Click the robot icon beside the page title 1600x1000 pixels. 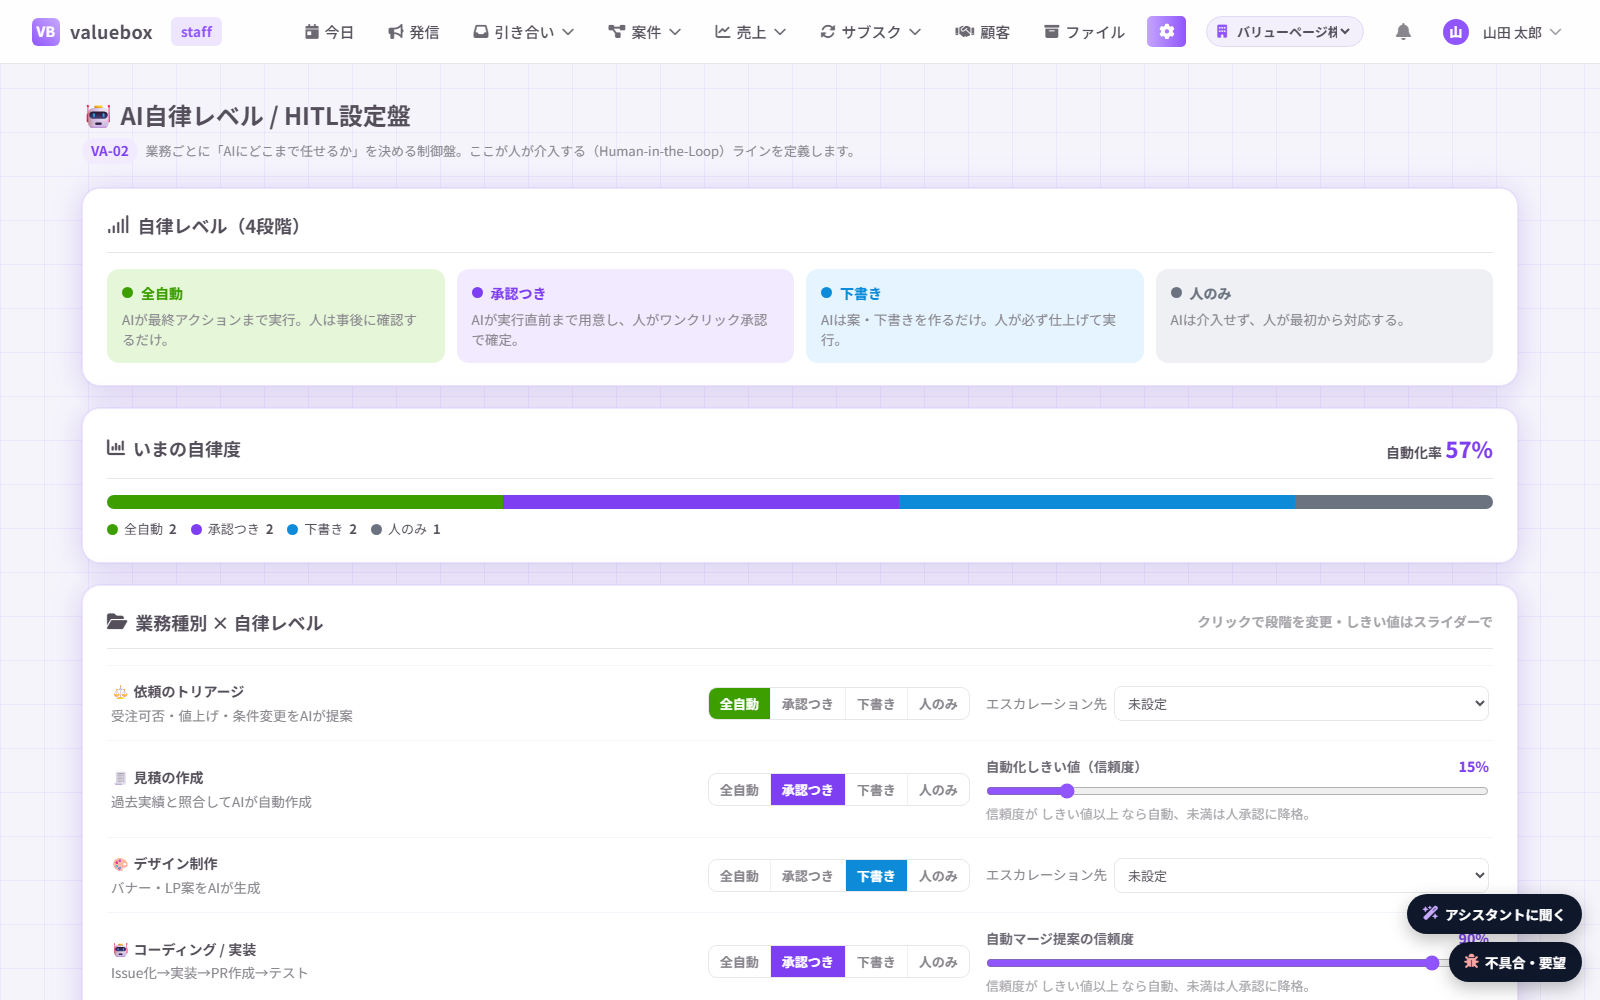[98, 116]
